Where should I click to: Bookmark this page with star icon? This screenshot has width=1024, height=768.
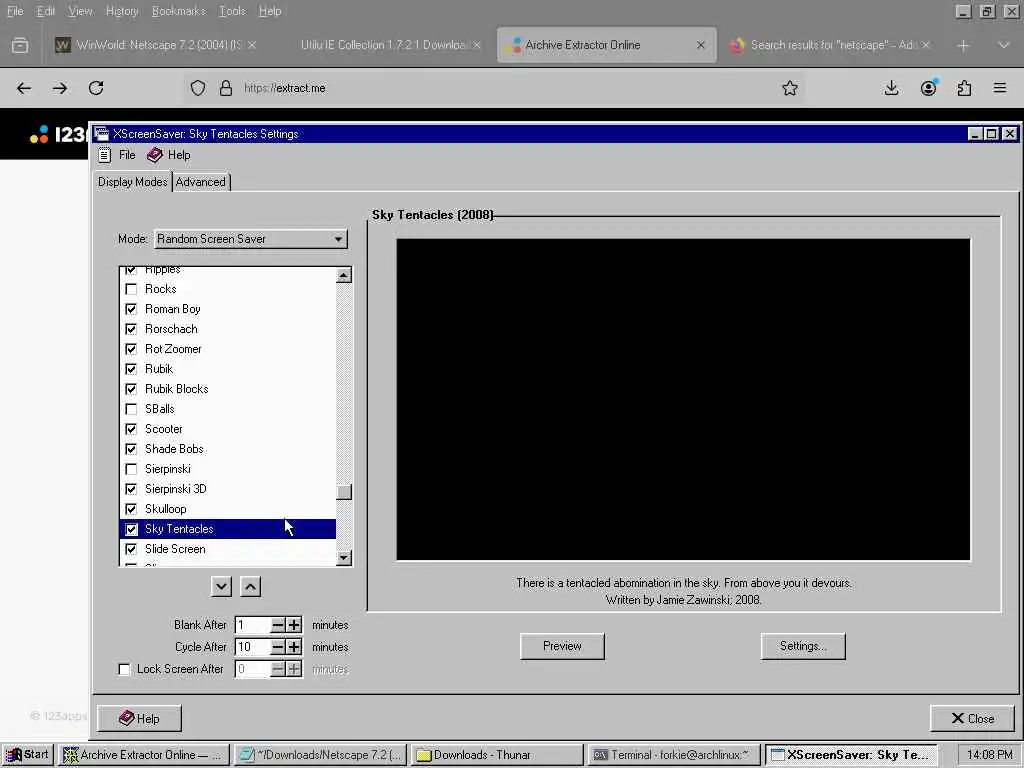(x=790, y=88)
